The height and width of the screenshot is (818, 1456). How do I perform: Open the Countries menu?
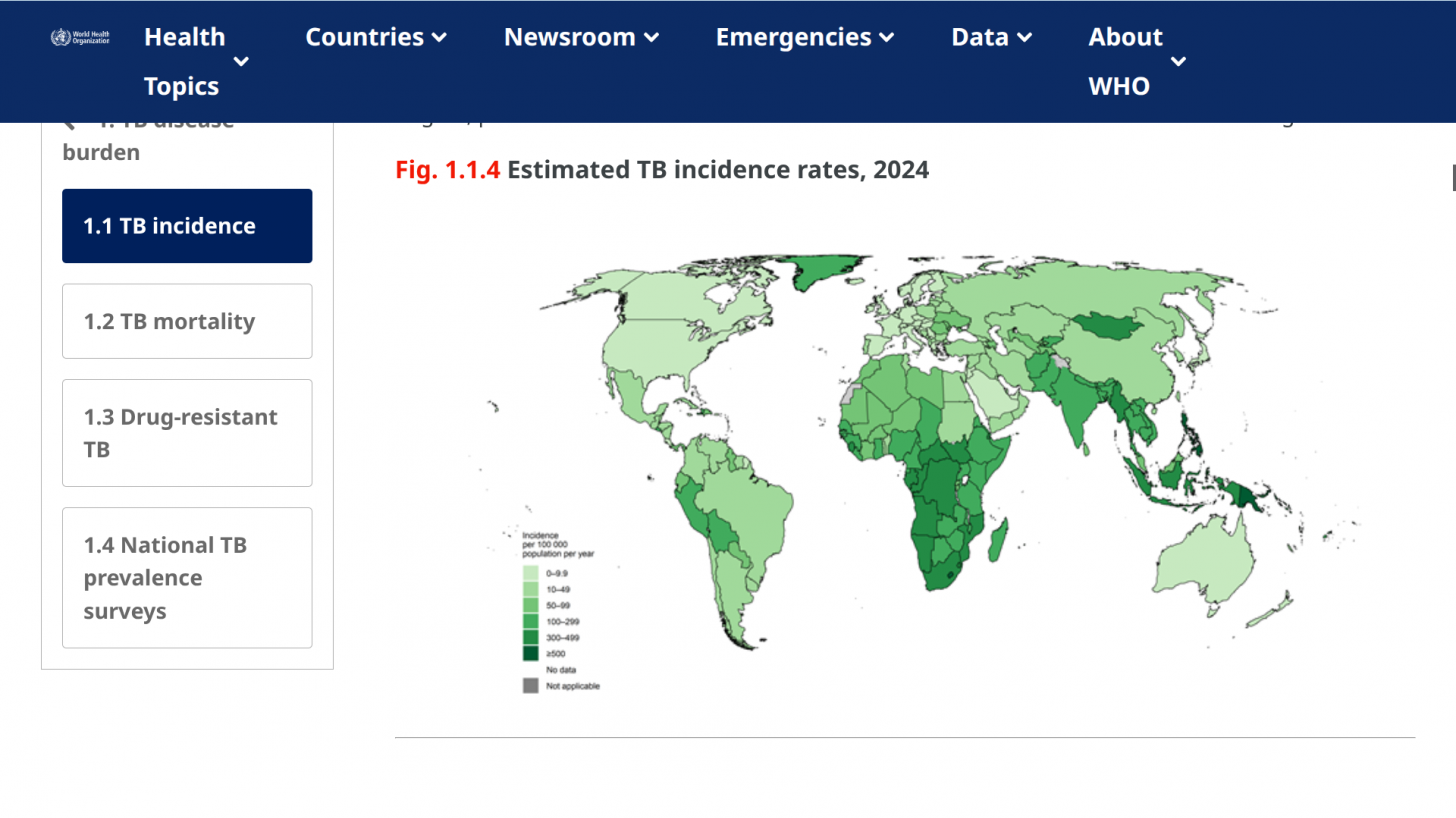pyautogui.click(x=375, y=37)
